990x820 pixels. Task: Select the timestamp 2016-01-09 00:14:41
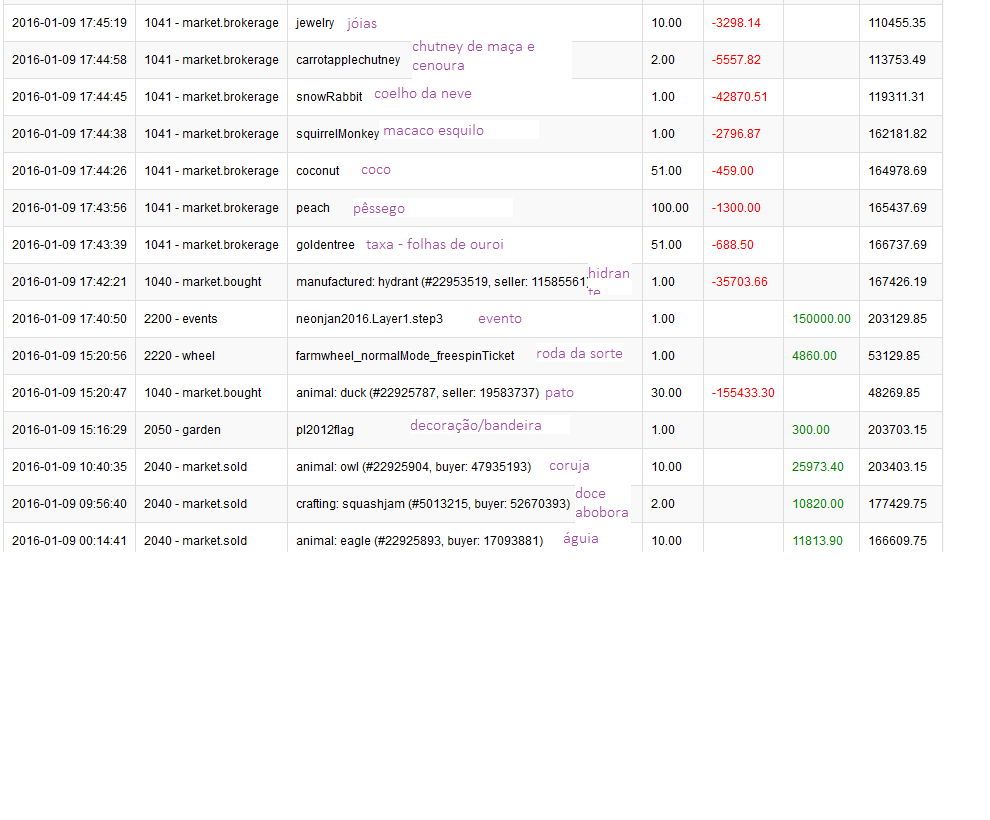69,541
